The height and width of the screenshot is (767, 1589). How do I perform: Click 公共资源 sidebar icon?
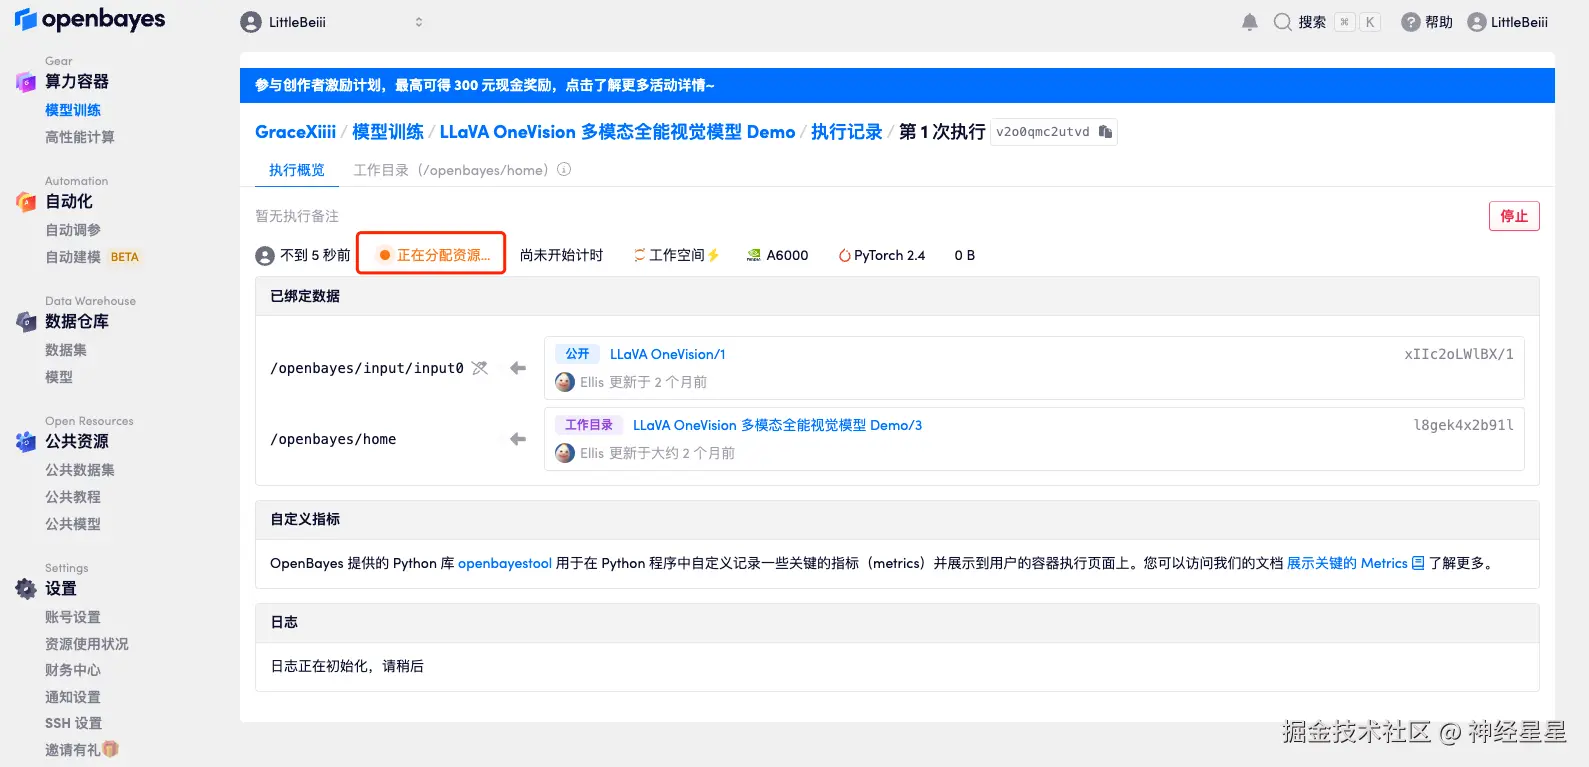[x=26, y=441]
